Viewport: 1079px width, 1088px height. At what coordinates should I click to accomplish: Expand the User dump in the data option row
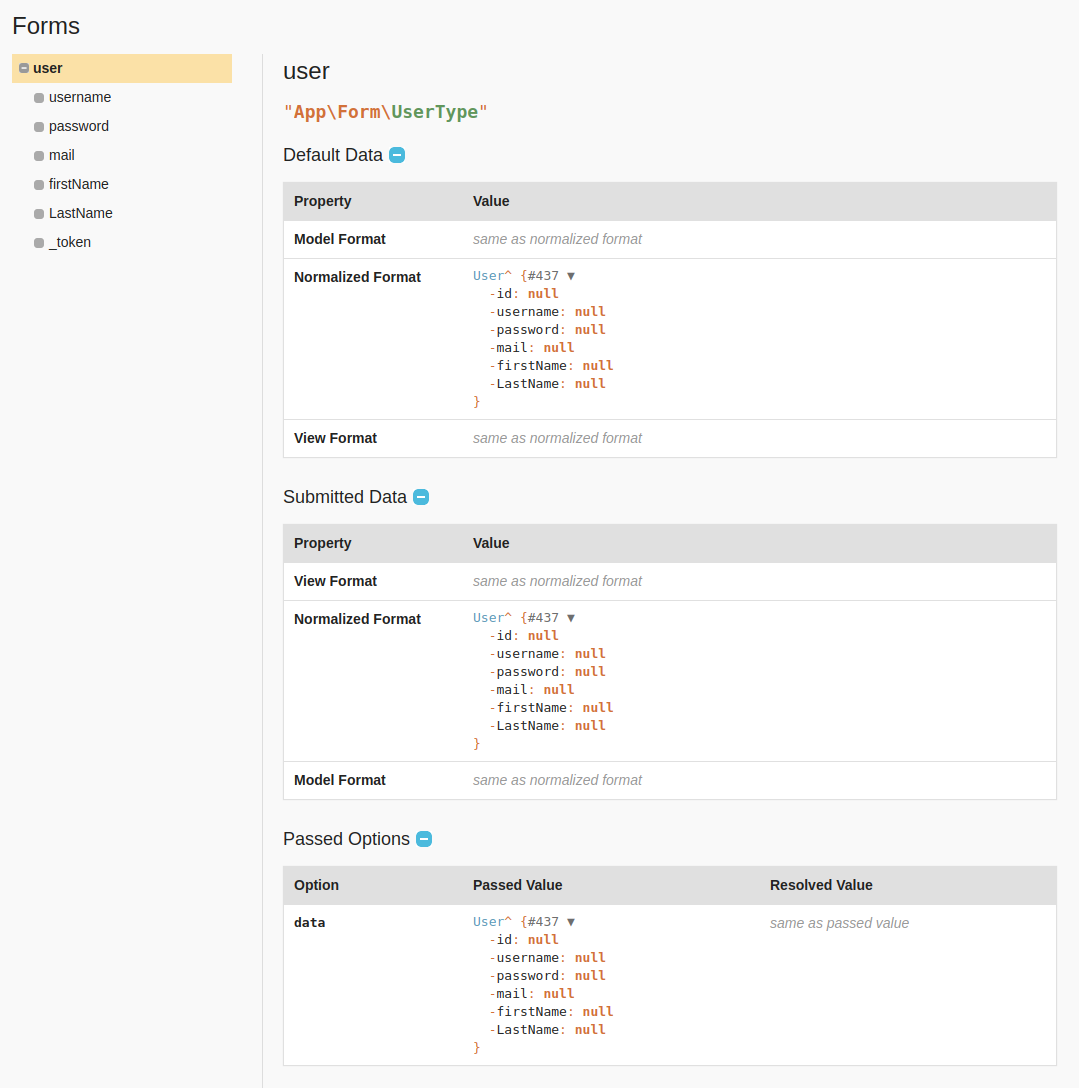pyautogui.click(x=571, y=921)
